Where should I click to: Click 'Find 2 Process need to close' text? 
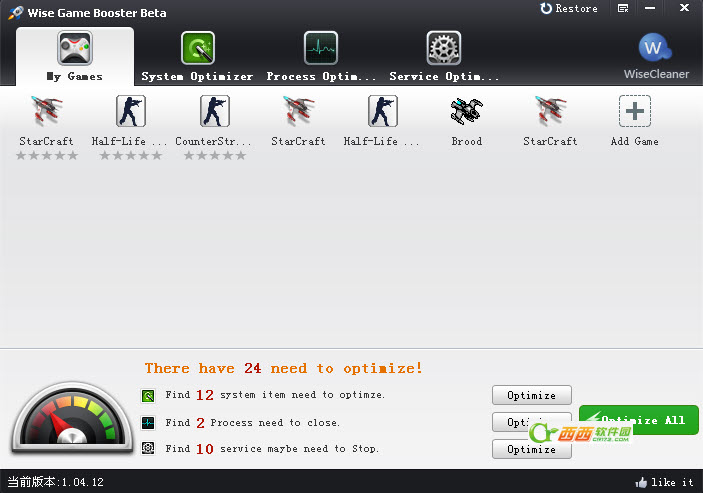(252, 423)
